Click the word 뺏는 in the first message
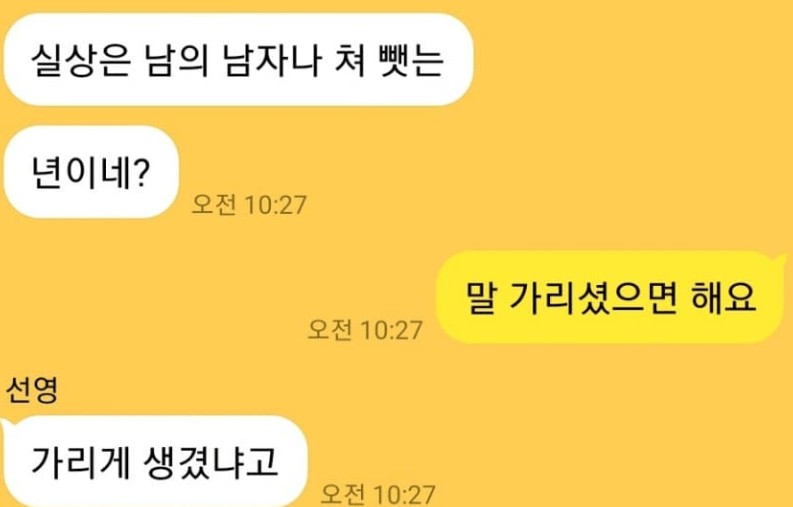This screenshot has height=507, width=793. coord(411,60)
